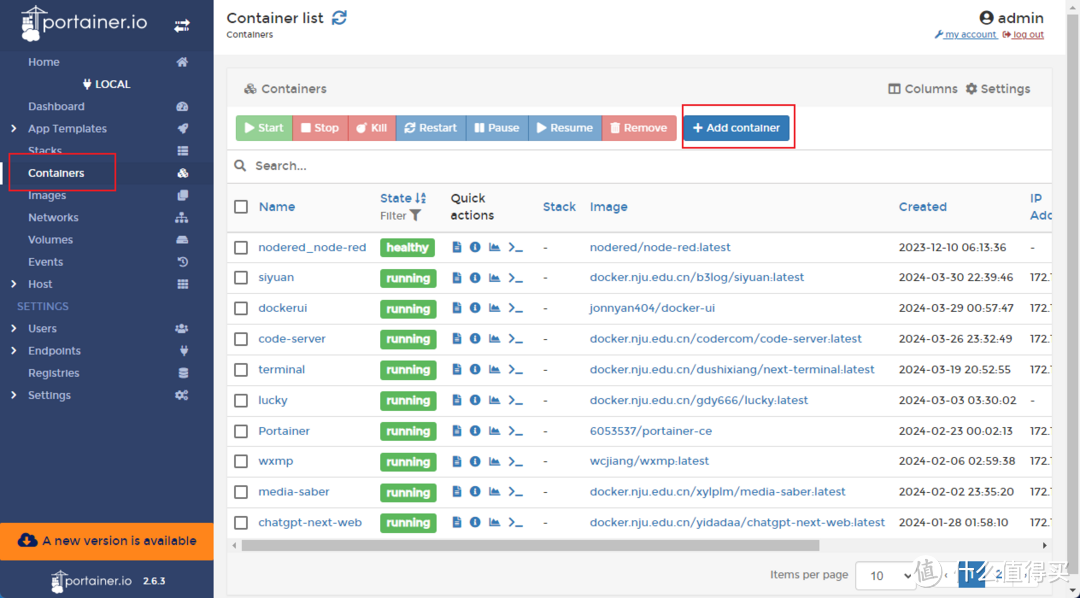Open inspect icon for dockerui container
Image resolution: width=1080 pixels, height=598 pixels.
tap(475, 309)
